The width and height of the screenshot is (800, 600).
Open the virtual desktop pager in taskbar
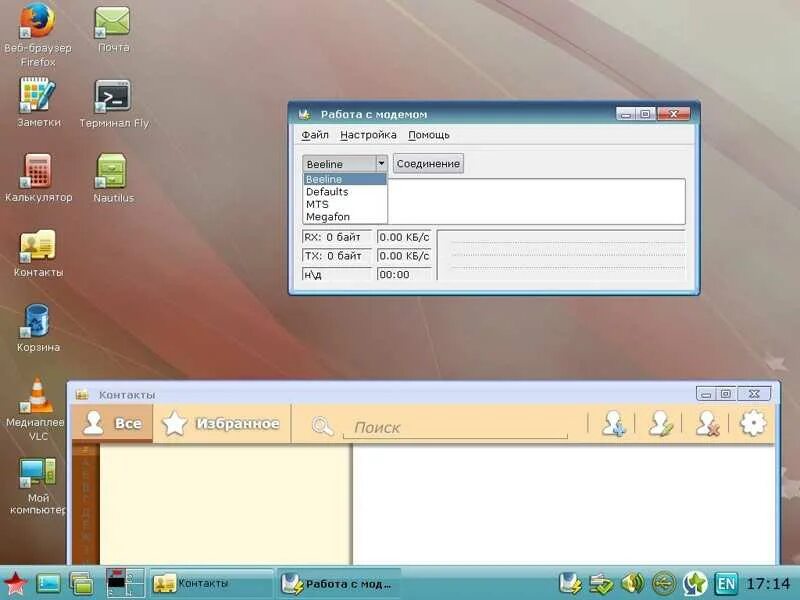125,583
